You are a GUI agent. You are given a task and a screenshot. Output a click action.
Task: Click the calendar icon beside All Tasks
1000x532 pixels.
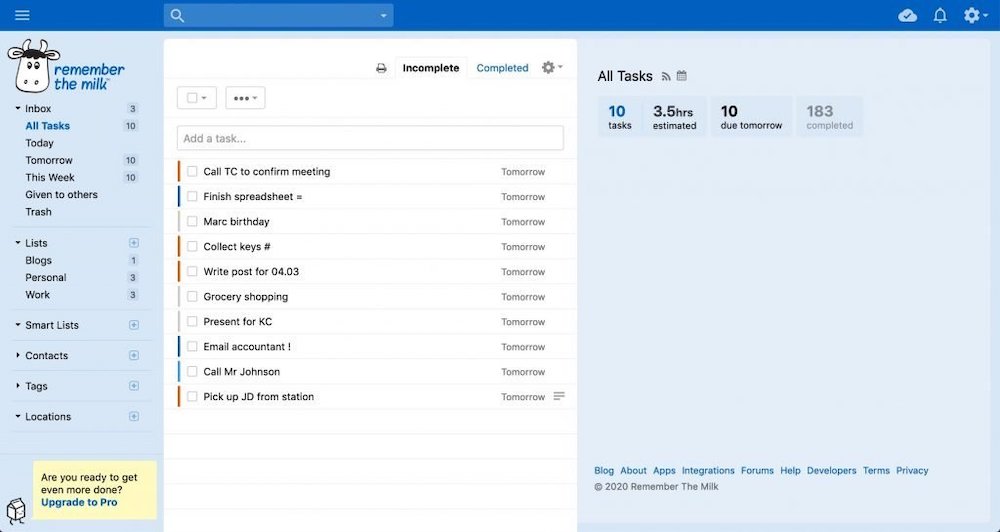682,76
